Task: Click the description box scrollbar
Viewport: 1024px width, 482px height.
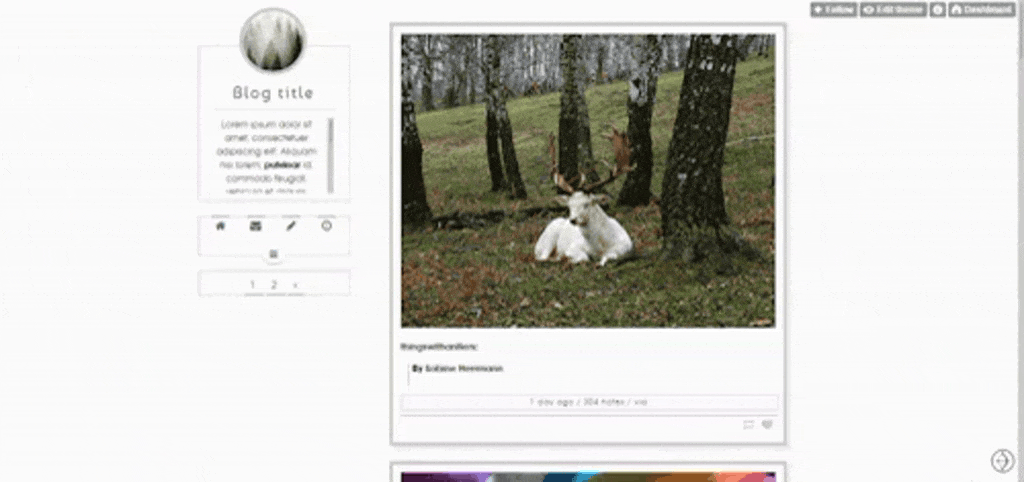Action: (x=331, y=153)
